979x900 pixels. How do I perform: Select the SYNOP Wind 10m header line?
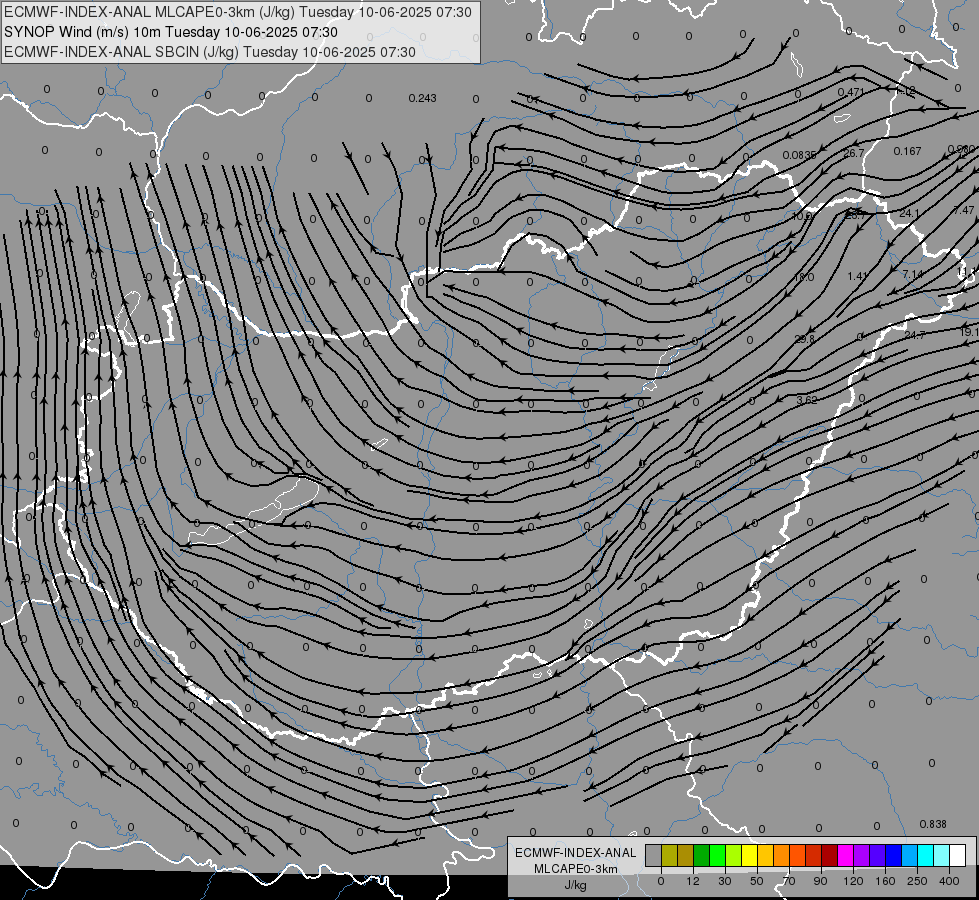[170, 32]
